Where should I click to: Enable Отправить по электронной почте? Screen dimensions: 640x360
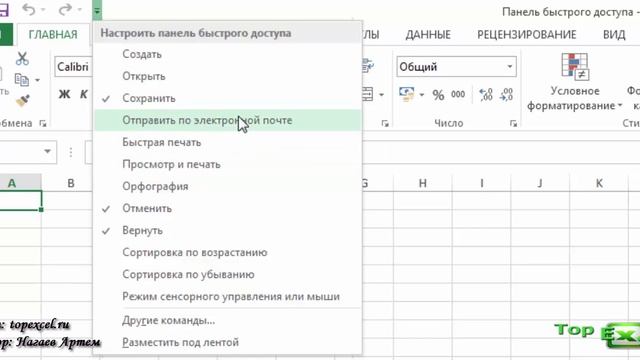click(x=228, y=120)
